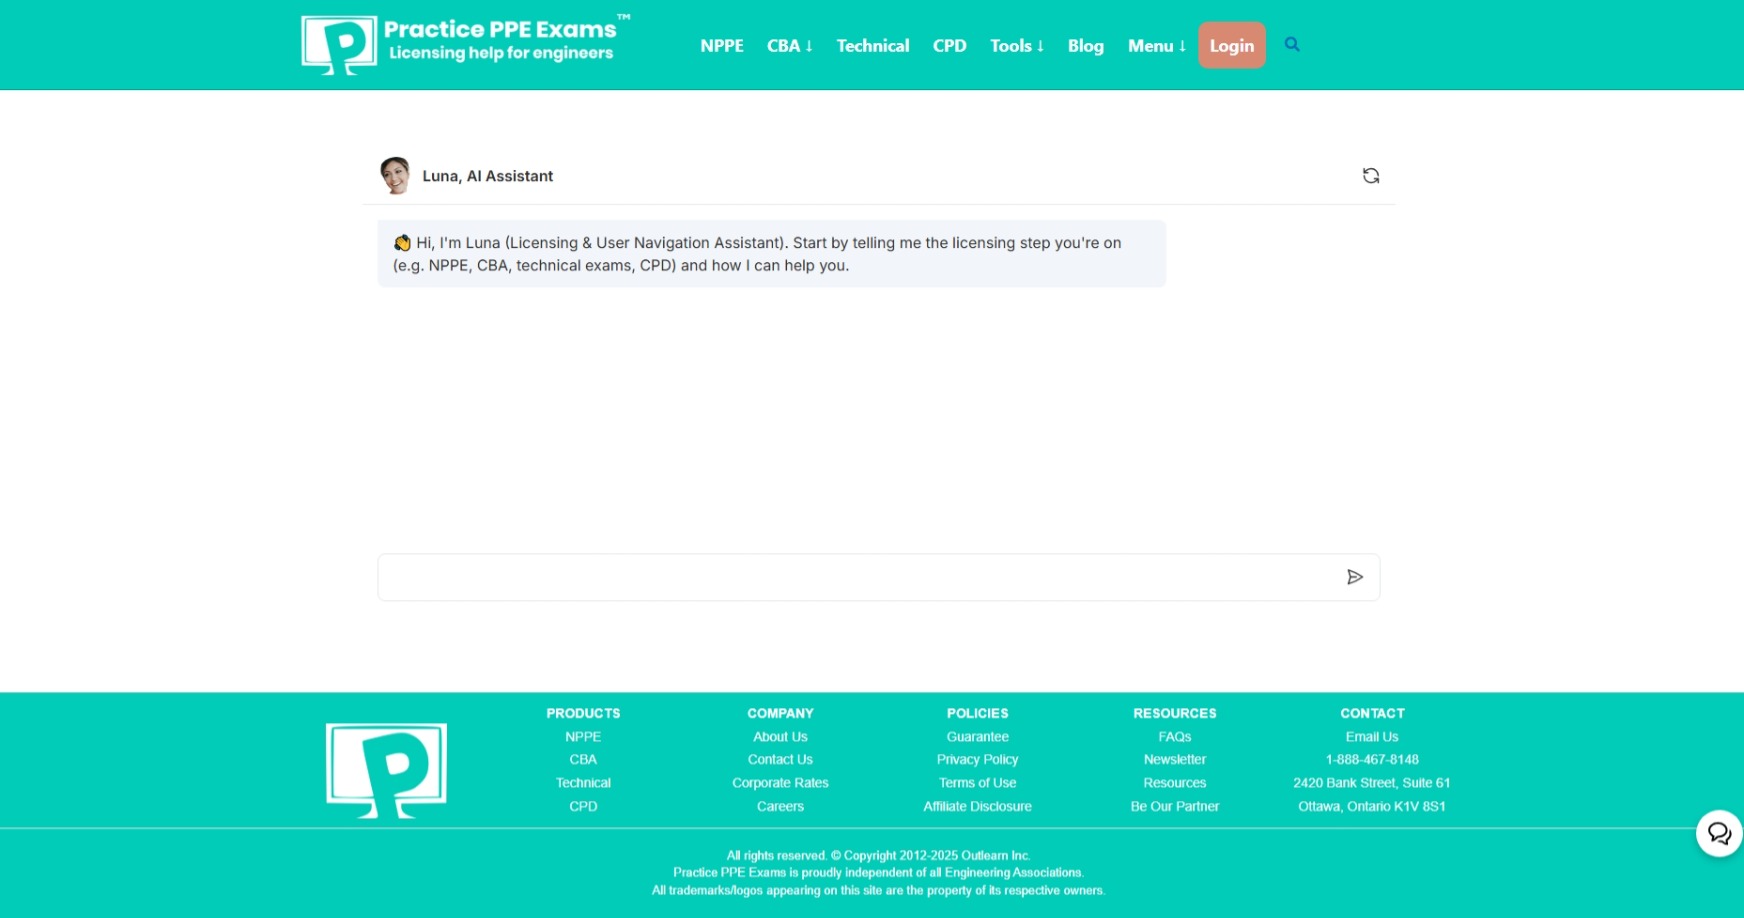Visit the Corporate Rates footer link
The image size is (1744, 918).
pyautogui.click(x=780, y=783)
